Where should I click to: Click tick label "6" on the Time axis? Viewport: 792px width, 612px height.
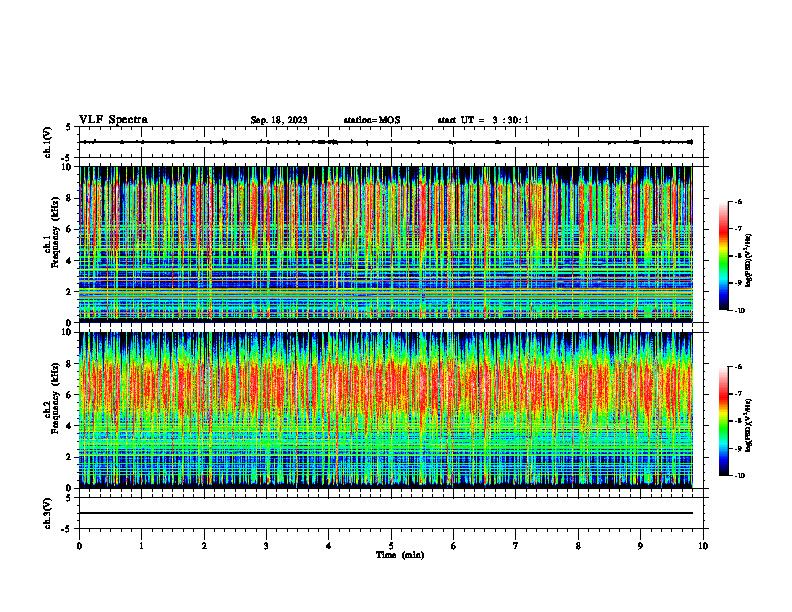pyautogui.click(x=453, y=546)
